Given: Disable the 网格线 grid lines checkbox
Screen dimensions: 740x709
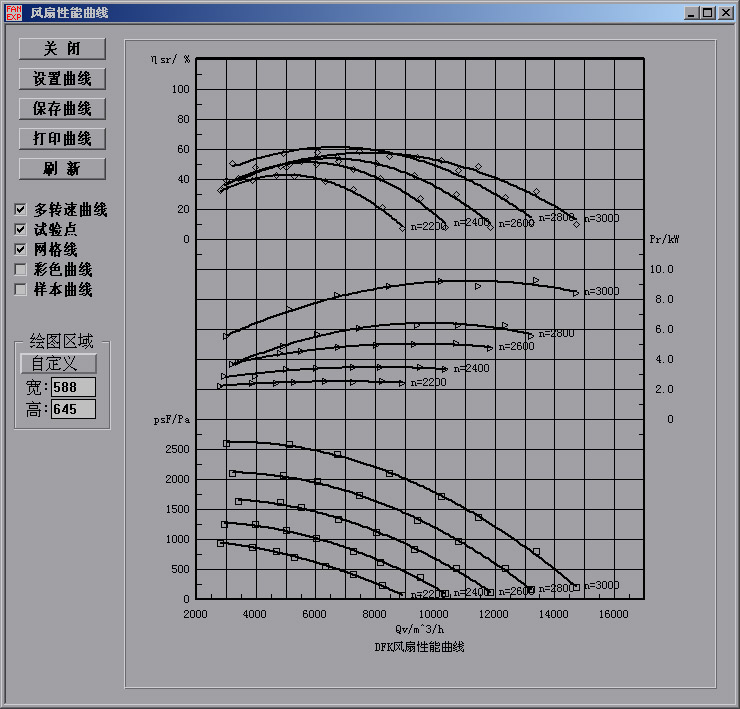Looking at the screenshot, I should 21,250.
